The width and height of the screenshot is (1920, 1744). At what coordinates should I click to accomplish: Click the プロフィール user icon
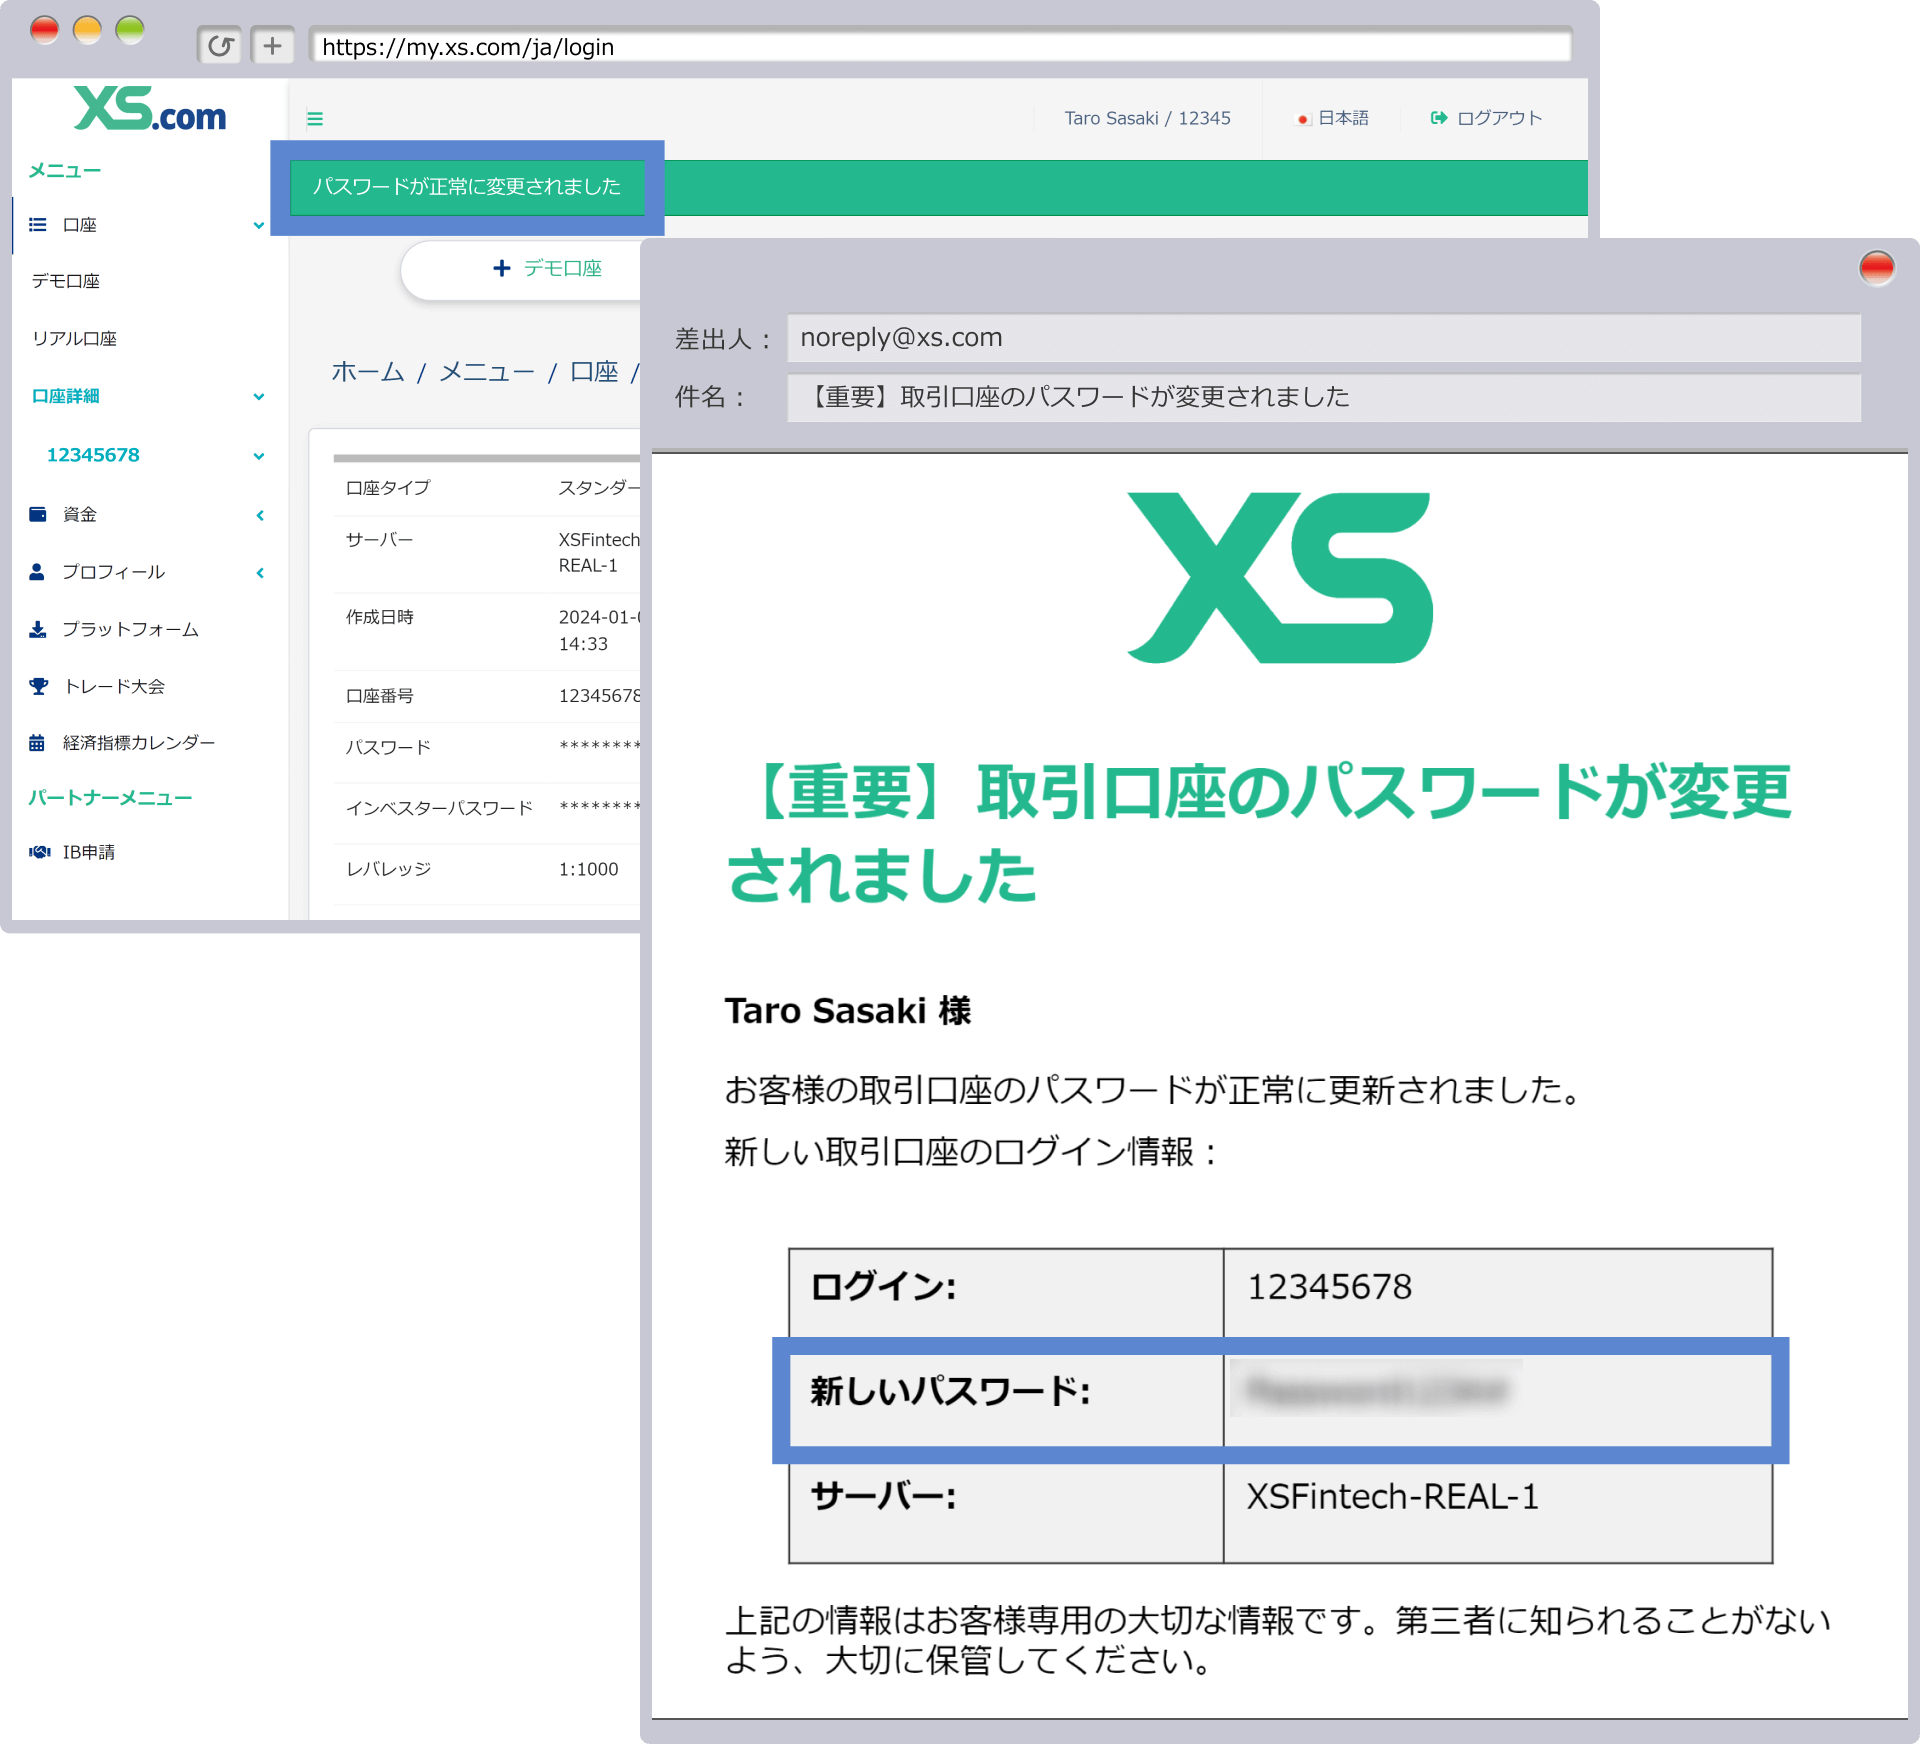point(37,572)
